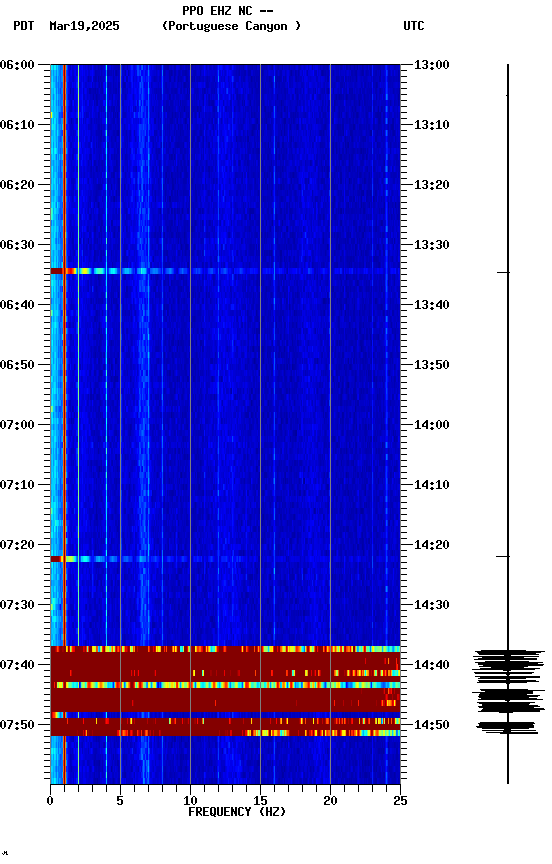
Task: Click the red vertical line near 1 Hz
Action: (64, 353)
